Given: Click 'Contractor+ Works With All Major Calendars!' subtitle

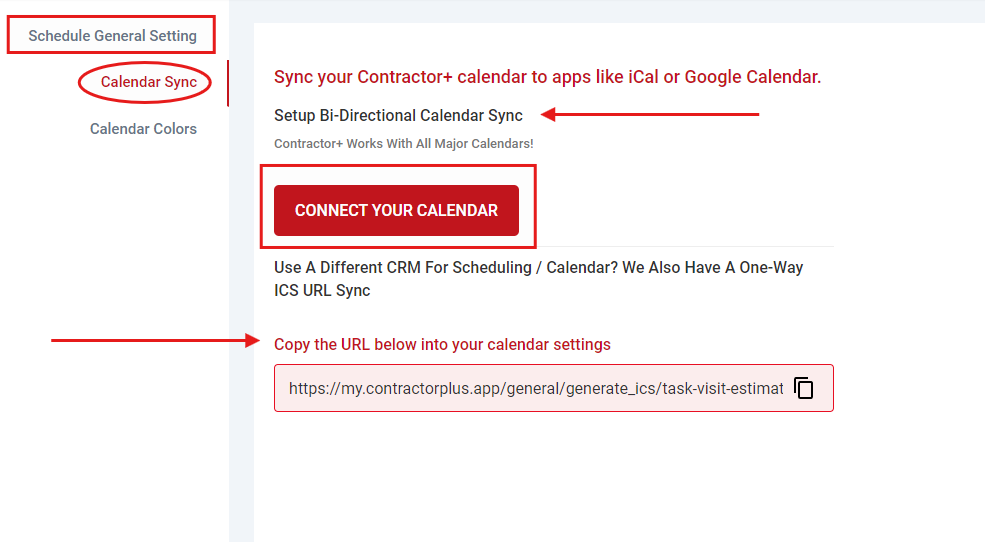Looking at the screenshot, I should click(403, 144).
